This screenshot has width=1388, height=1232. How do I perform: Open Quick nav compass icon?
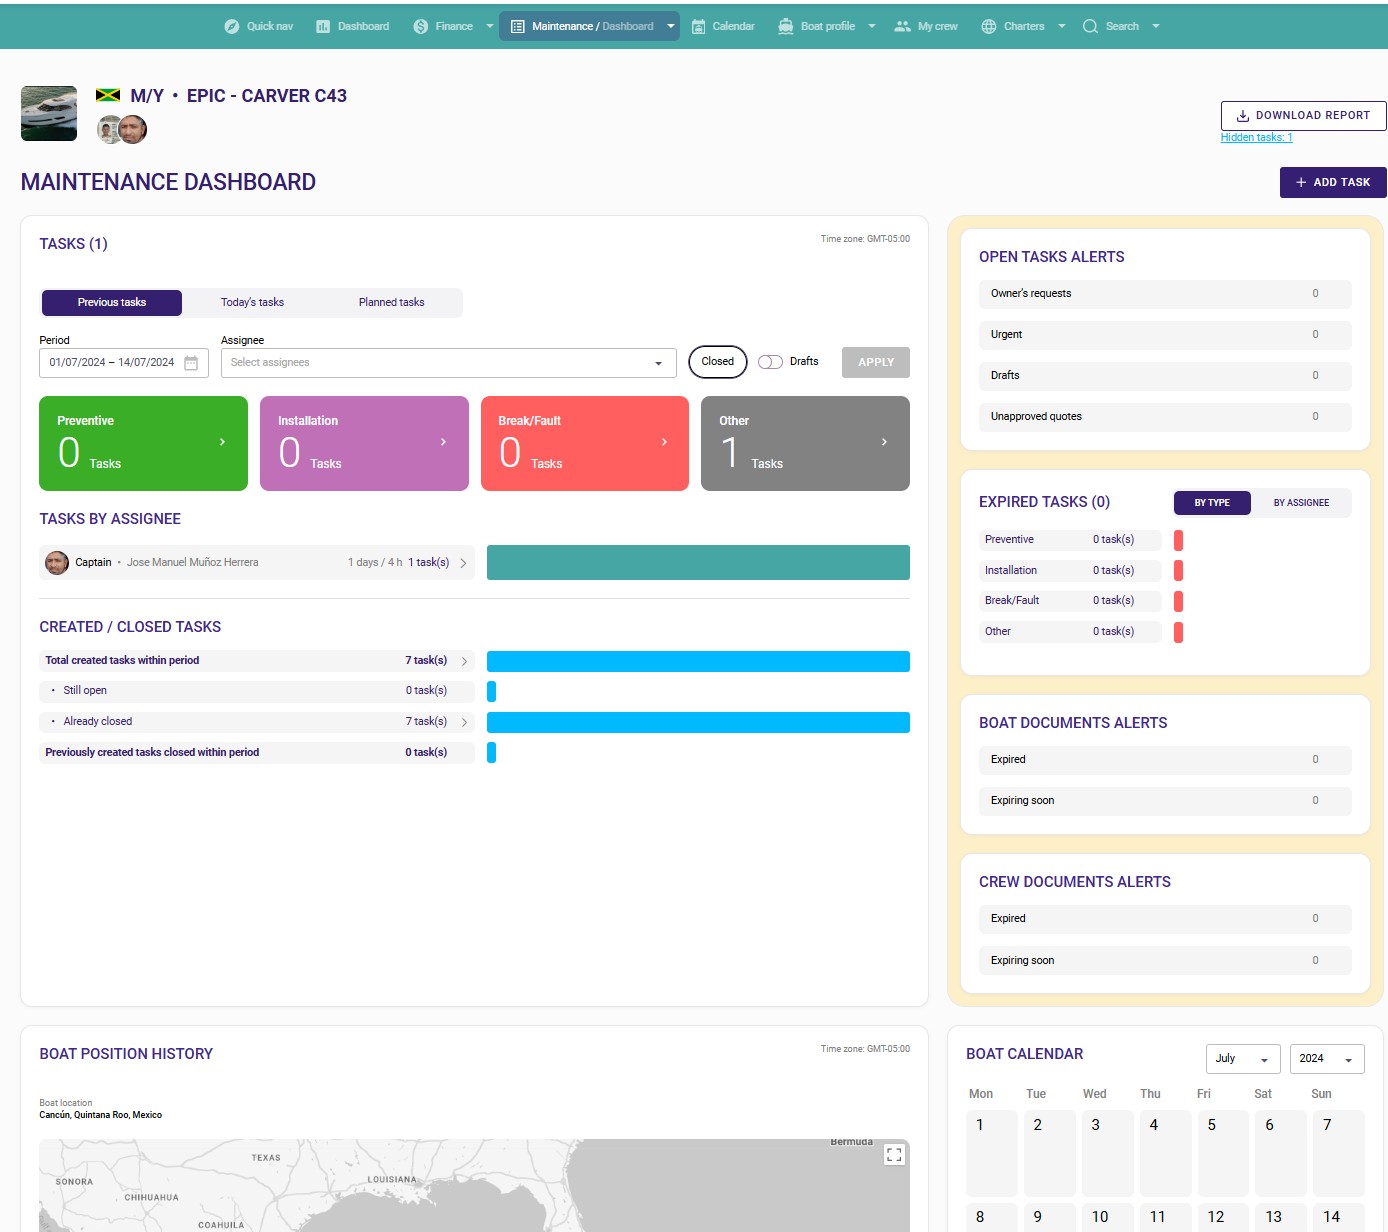(232, 26)
